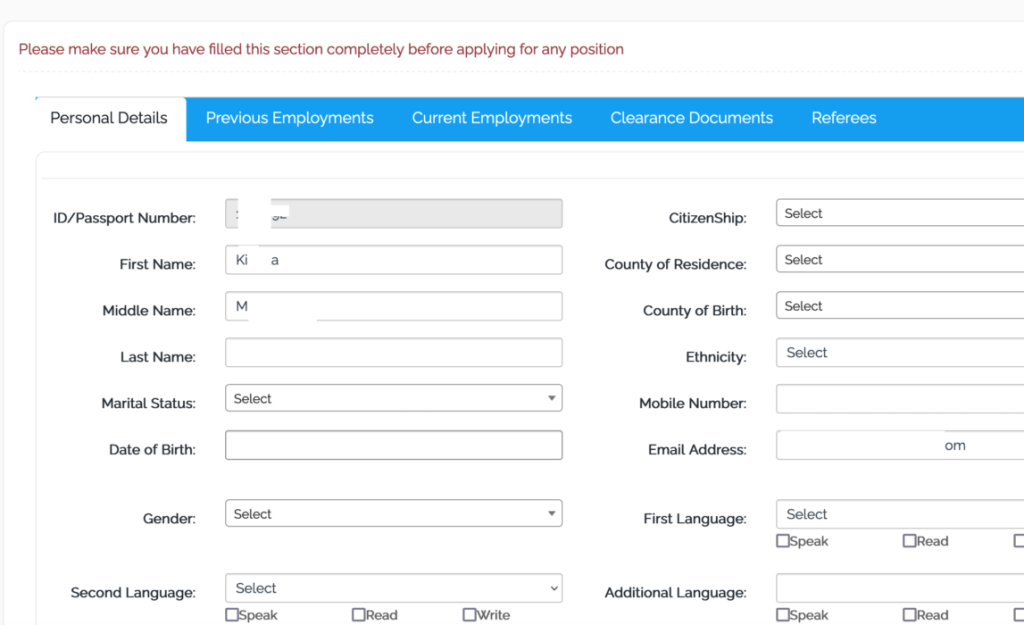
Task: Open the Personal Details tab
Action: coord(109,118)
